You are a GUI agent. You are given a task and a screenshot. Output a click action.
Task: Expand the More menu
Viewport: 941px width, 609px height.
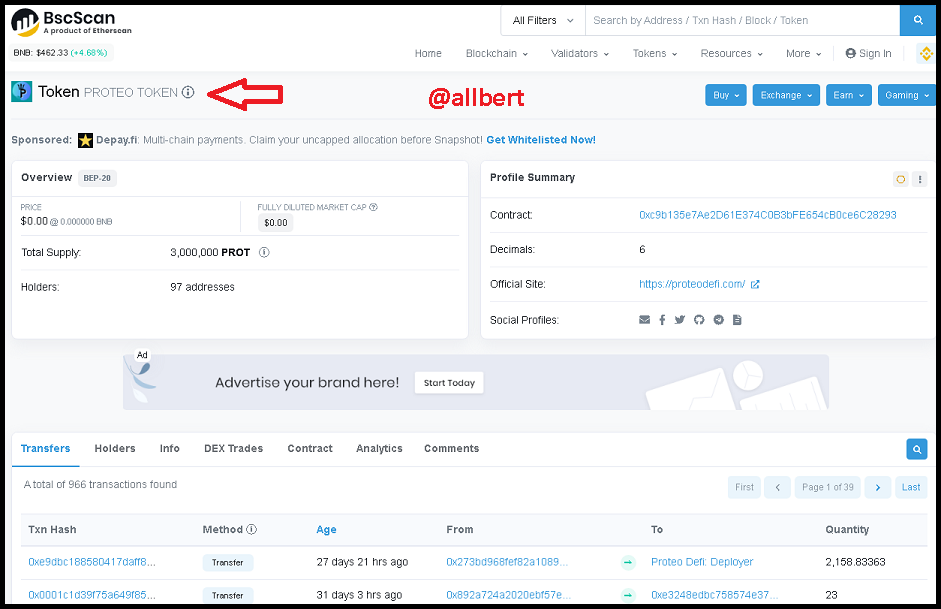point(804,53)
